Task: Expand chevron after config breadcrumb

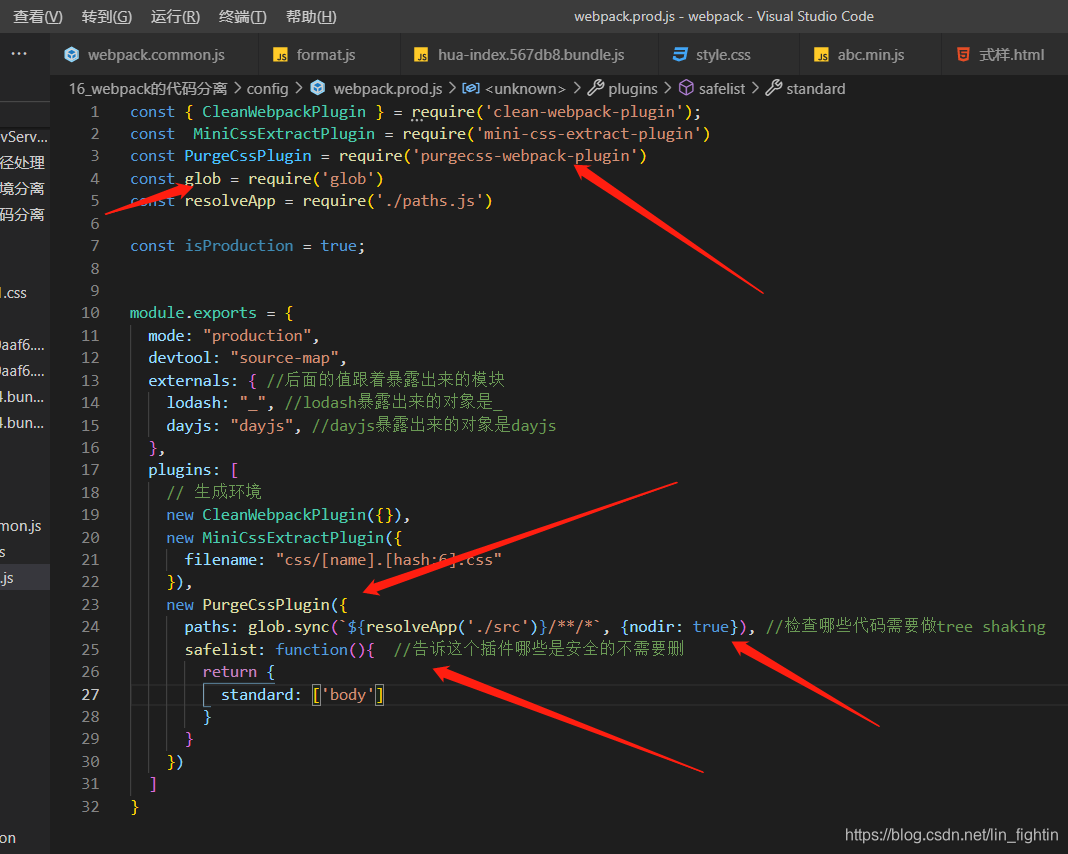Action: [x=298, y=89]
